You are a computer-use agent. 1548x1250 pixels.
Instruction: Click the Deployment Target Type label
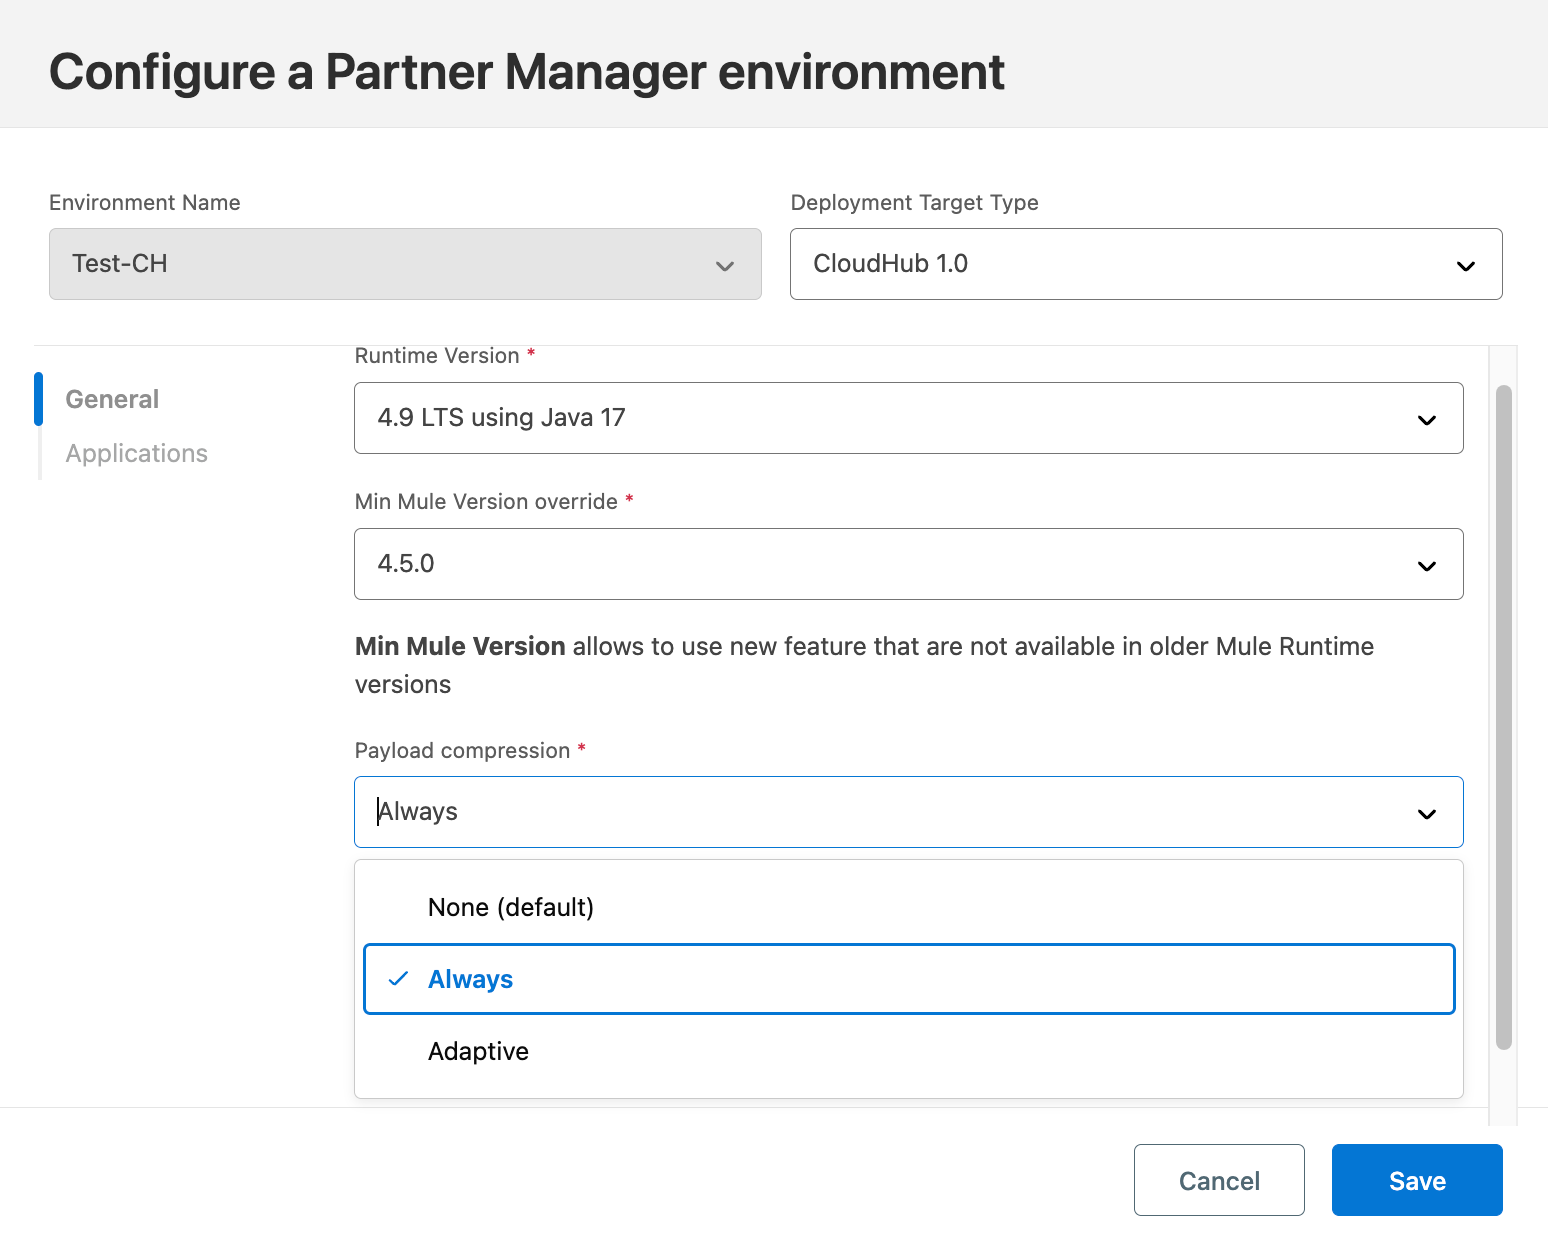(x=914, y=203)
